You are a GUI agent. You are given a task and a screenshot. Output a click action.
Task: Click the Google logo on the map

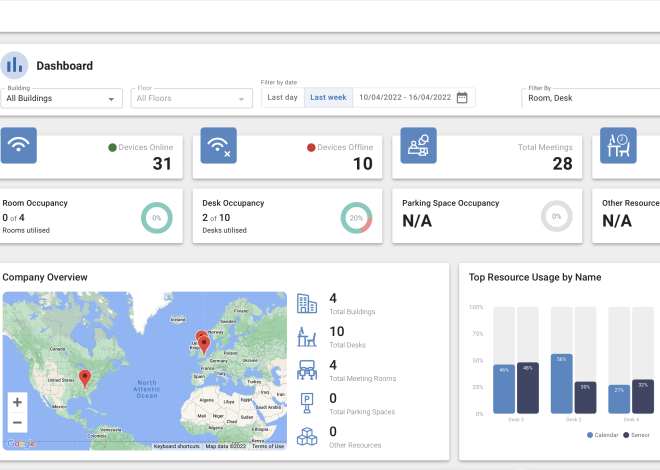coord(21,443)
